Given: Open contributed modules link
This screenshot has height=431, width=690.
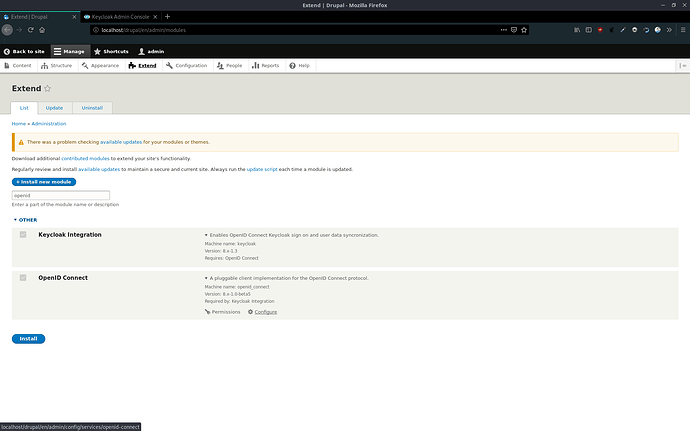Looking at the screenshot, I should tap(85, 158).
